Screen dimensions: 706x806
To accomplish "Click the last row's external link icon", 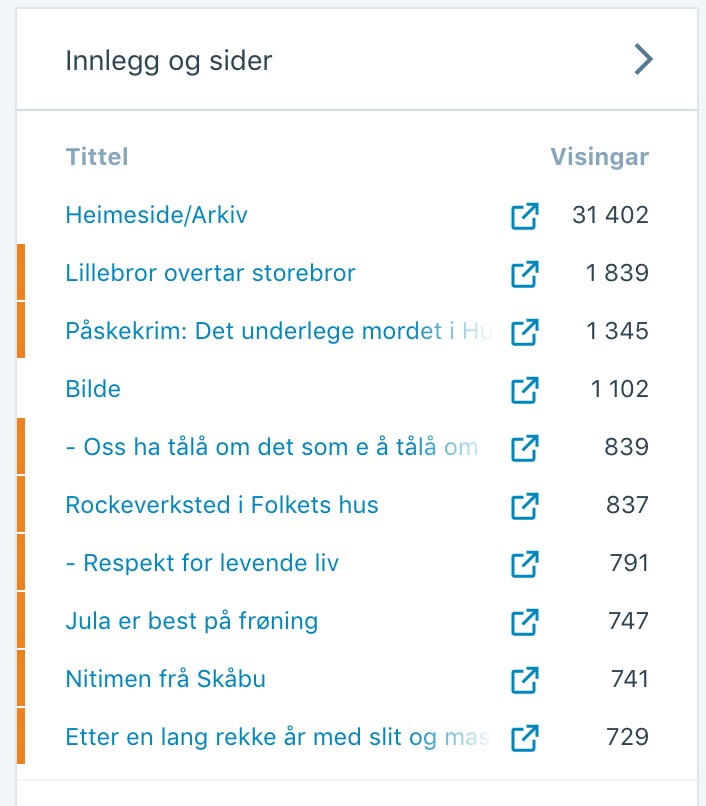I will 525,737.
